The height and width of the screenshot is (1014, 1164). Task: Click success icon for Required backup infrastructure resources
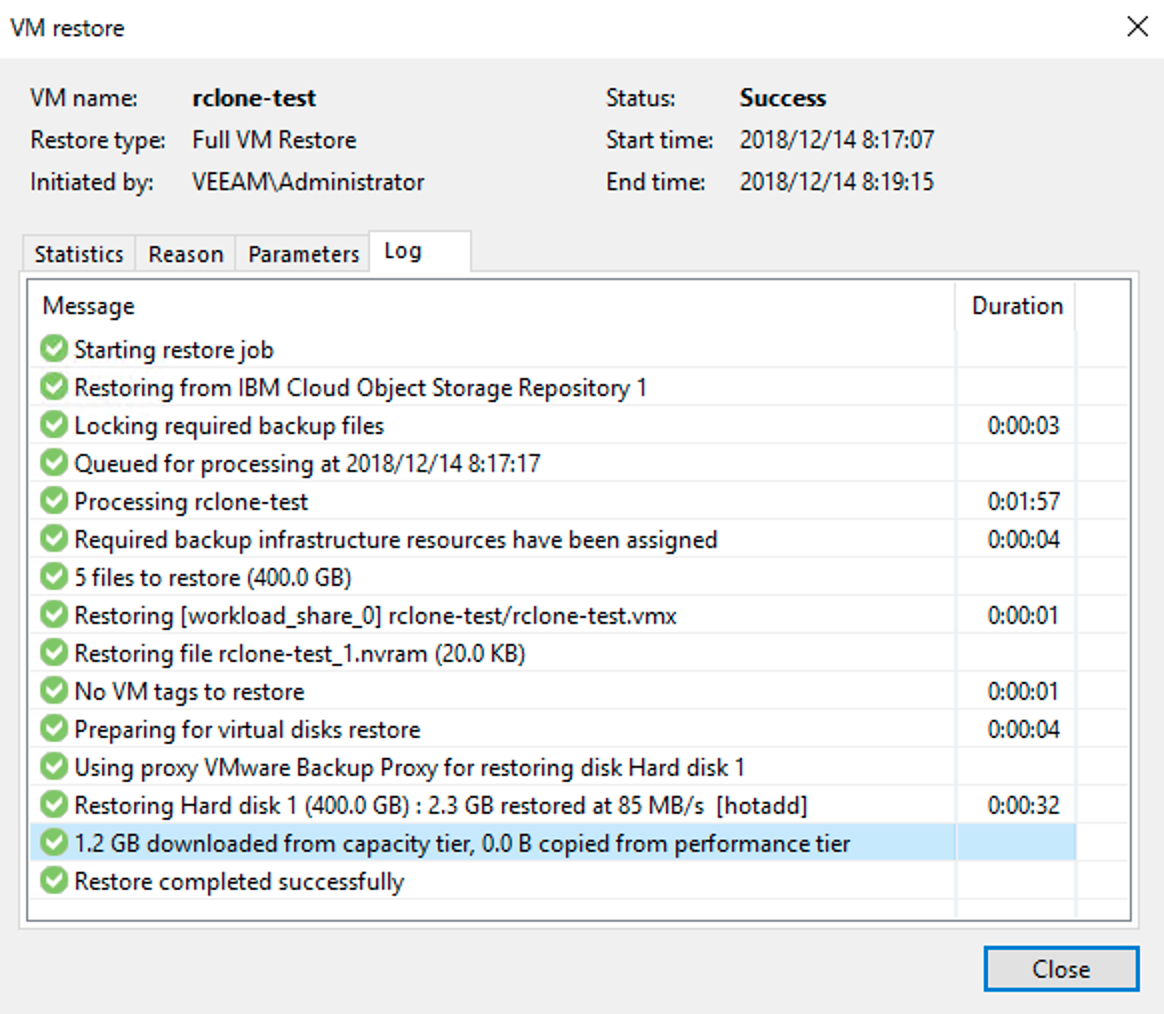[x=53, y=539]
